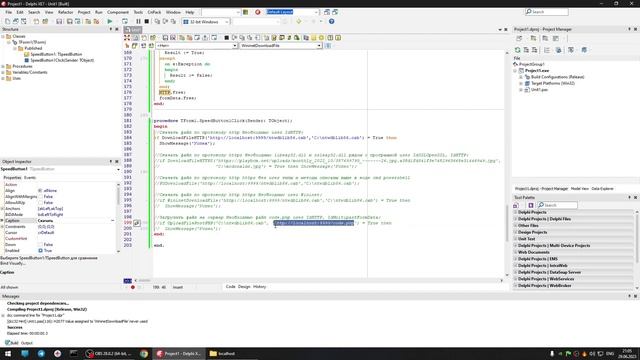Image resolution: width=640 pixels, height=360 pixels.
Task: Open Windows Start menu
Action: pyautogui.click(x=8, y=353)
